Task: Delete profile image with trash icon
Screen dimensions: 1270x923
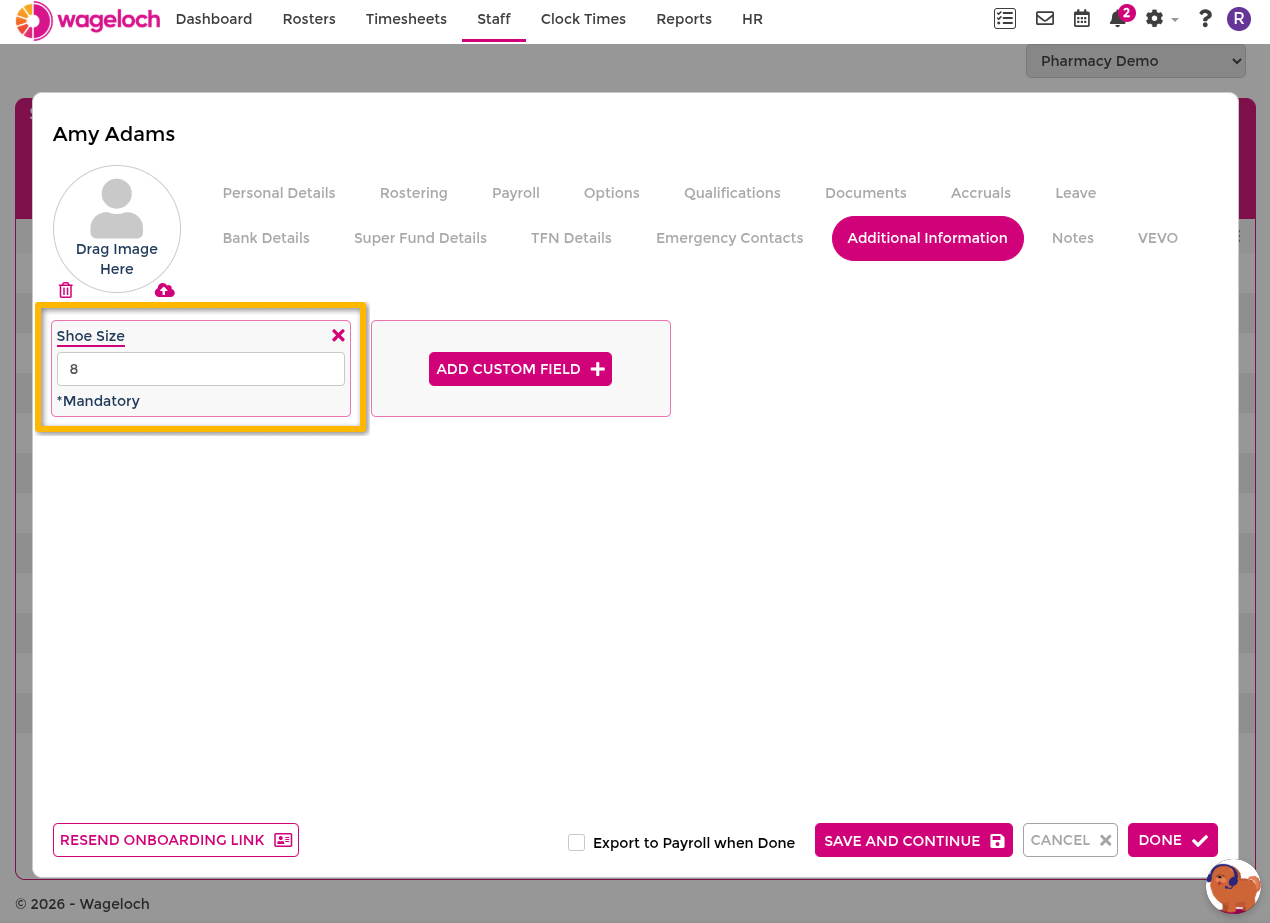Action: click(66, 290)
